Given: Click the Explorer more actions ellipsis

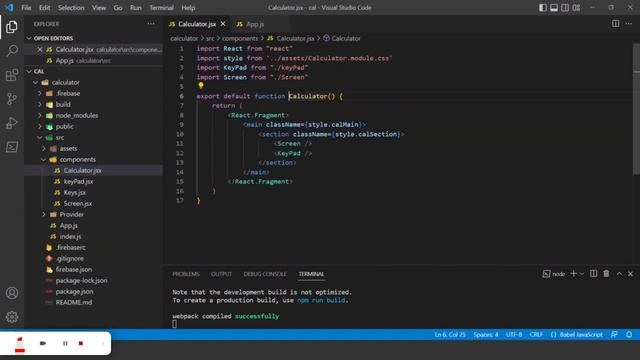Looking at the screenshot, I should (151, 24).
